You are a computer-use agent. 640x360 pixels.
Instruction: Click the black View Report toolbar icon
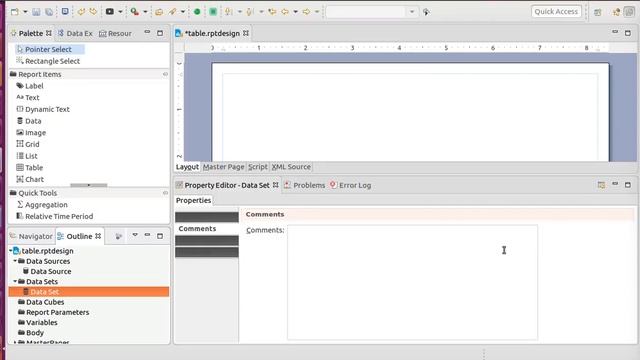110,11
